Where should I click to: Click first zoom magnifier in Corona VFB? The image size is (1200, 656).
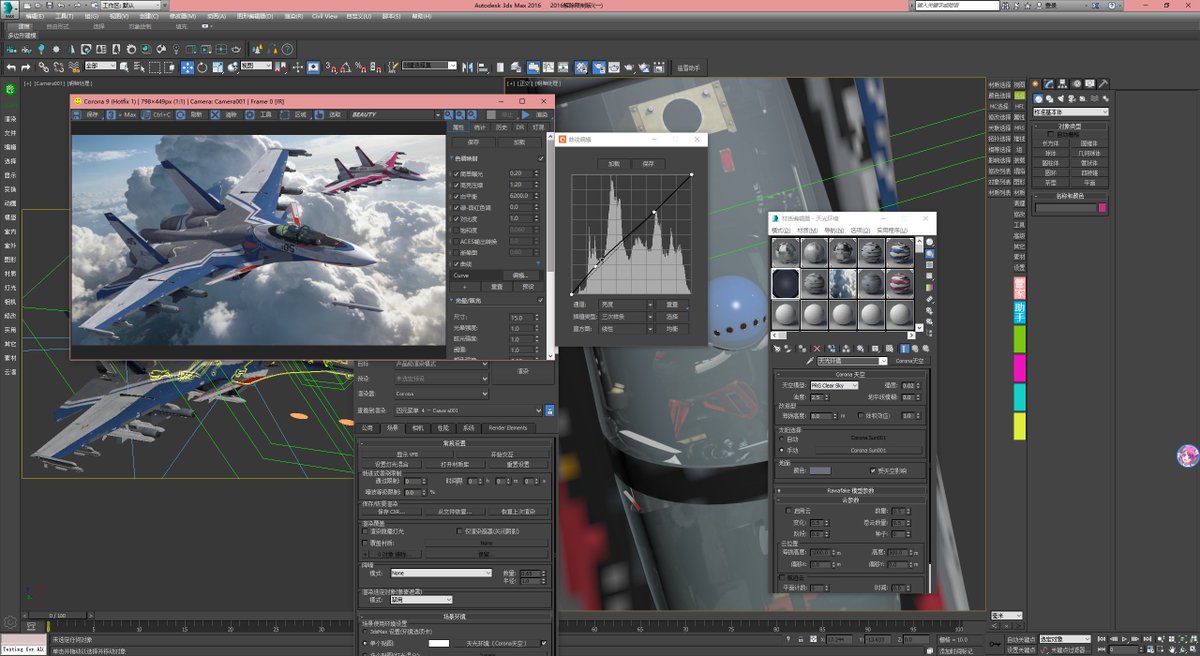[448, 115]
